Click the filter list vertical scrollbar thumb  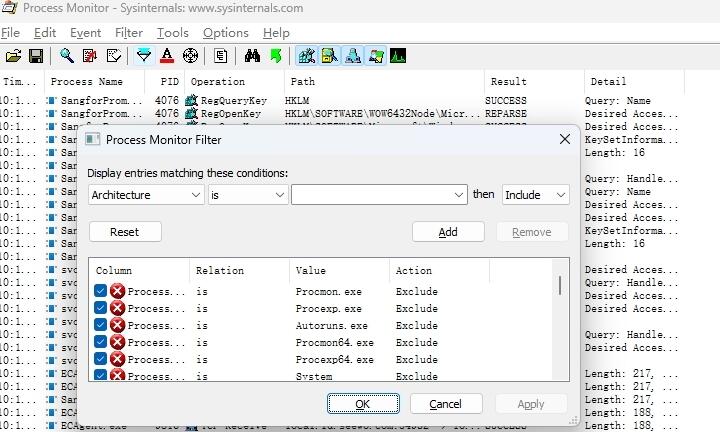pyautogui.click(x=560, y=285)
